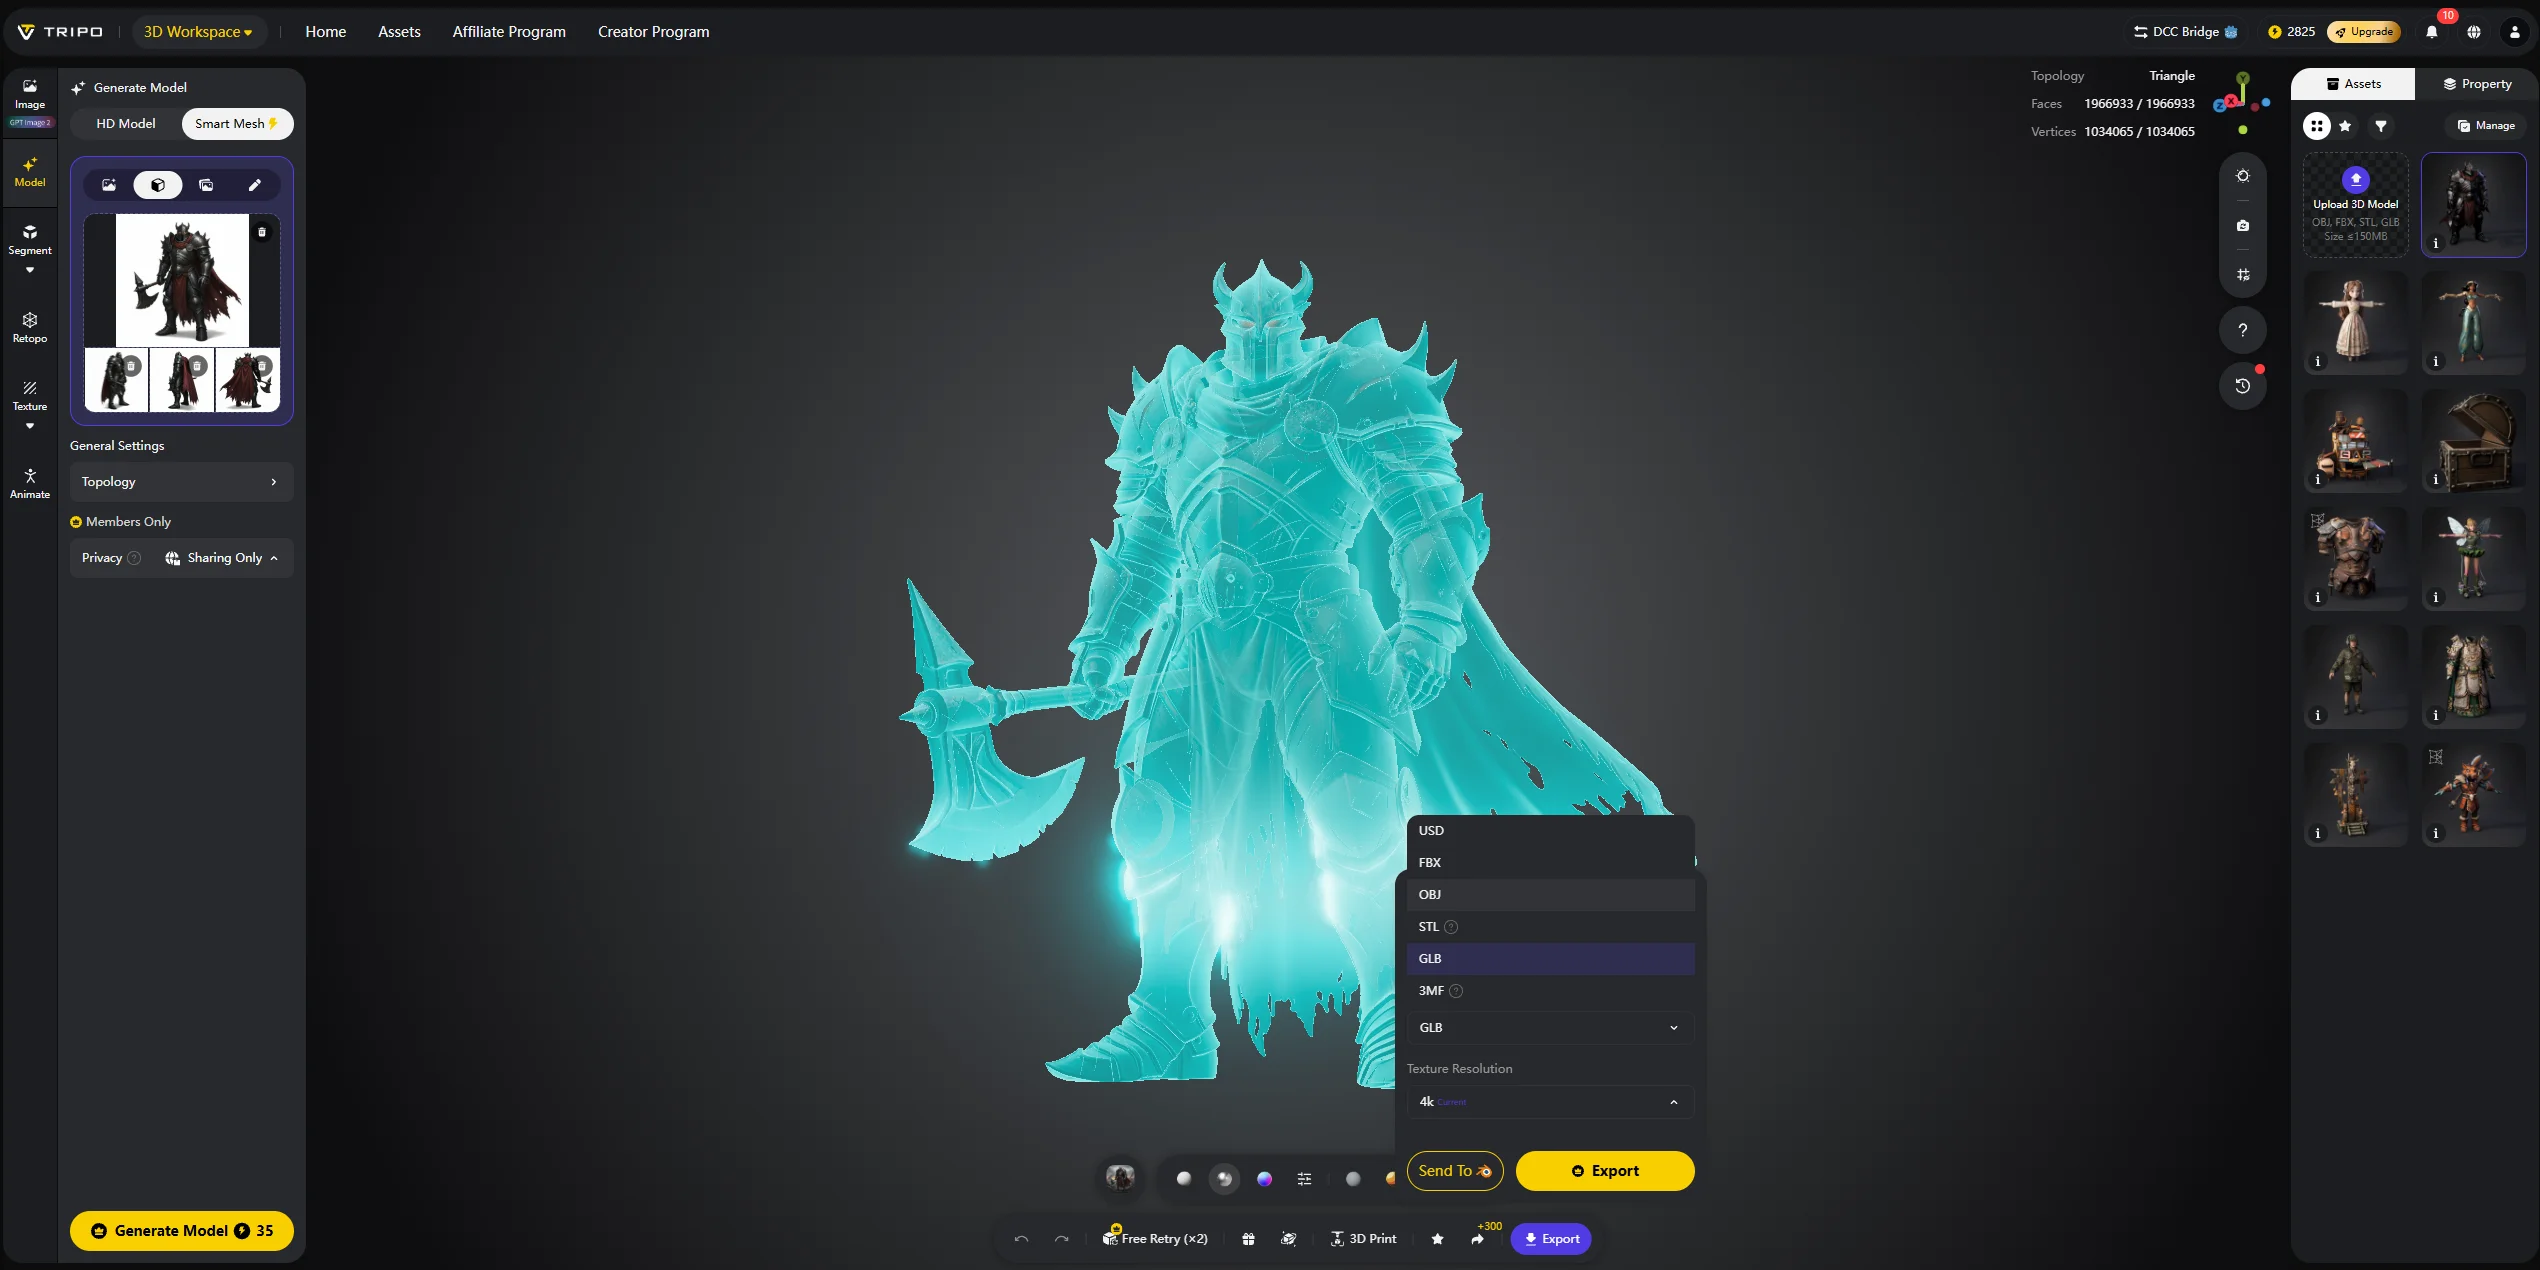Screen dimensions: 2540x1270
Task: Open the Sharing Only privacy dropdown
Action: tap(222, 558)
